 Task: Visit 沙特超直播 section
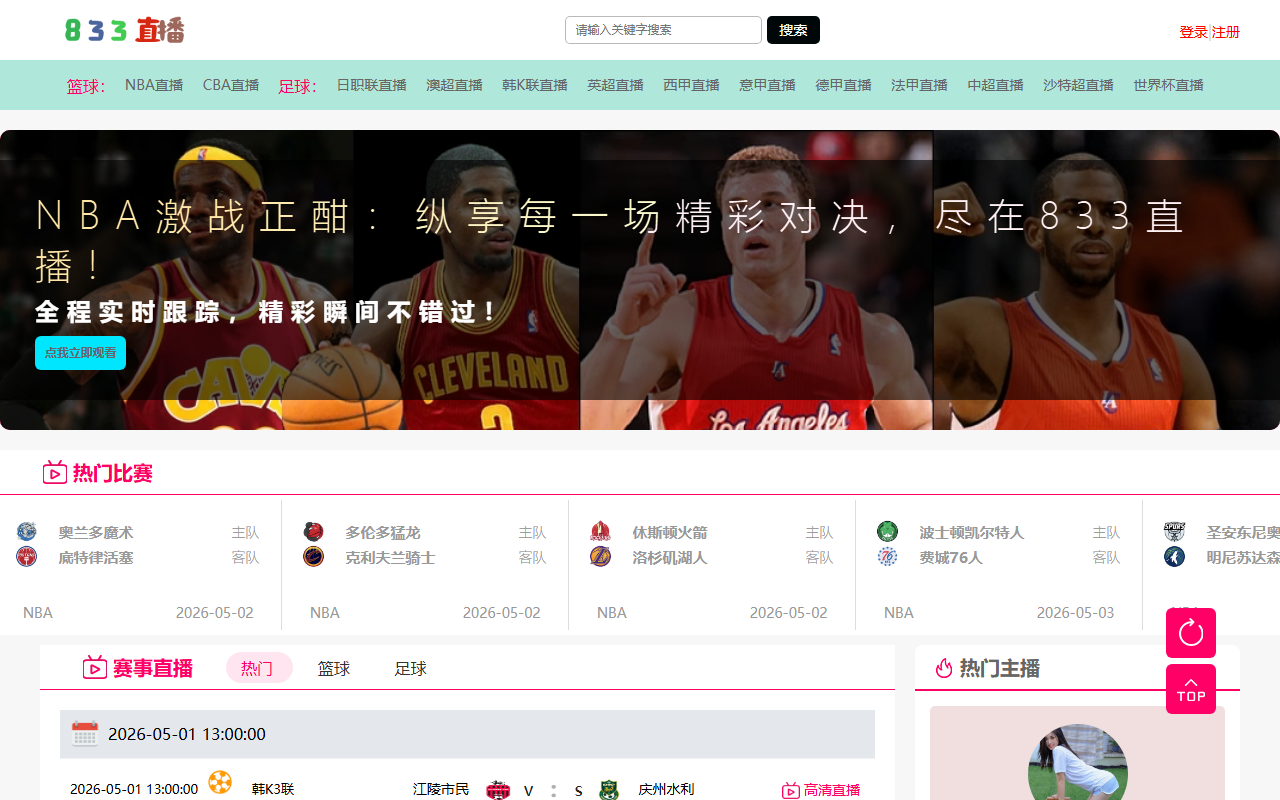(1078, 85)
